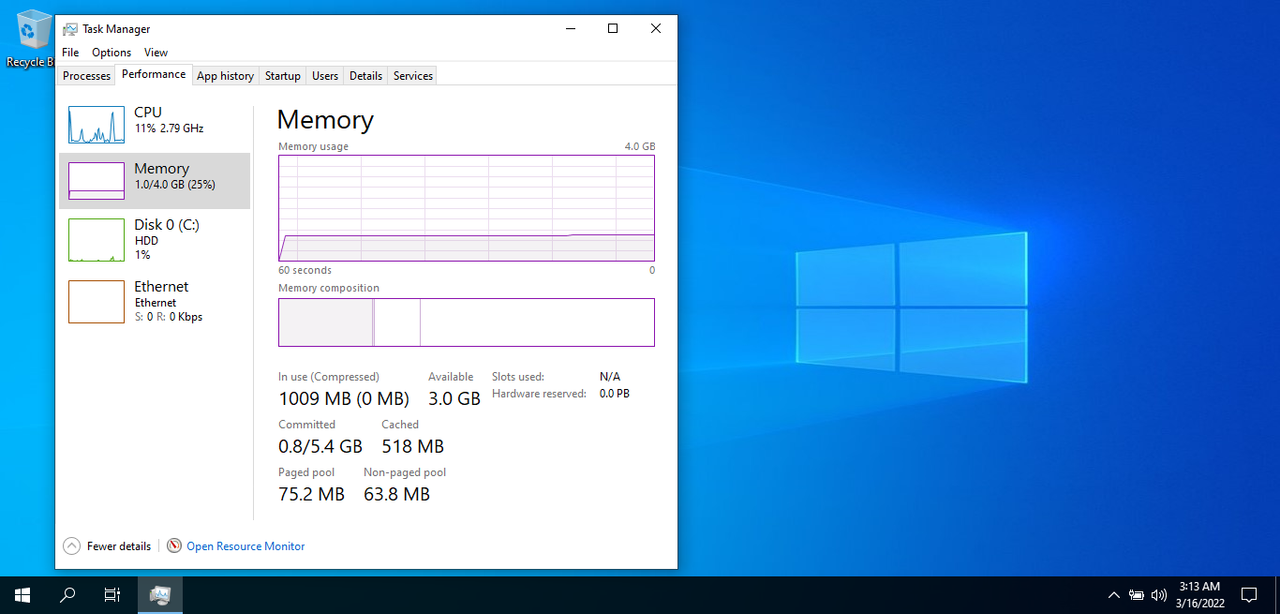Open taskbar Search magnifier icon

(67, 595)
